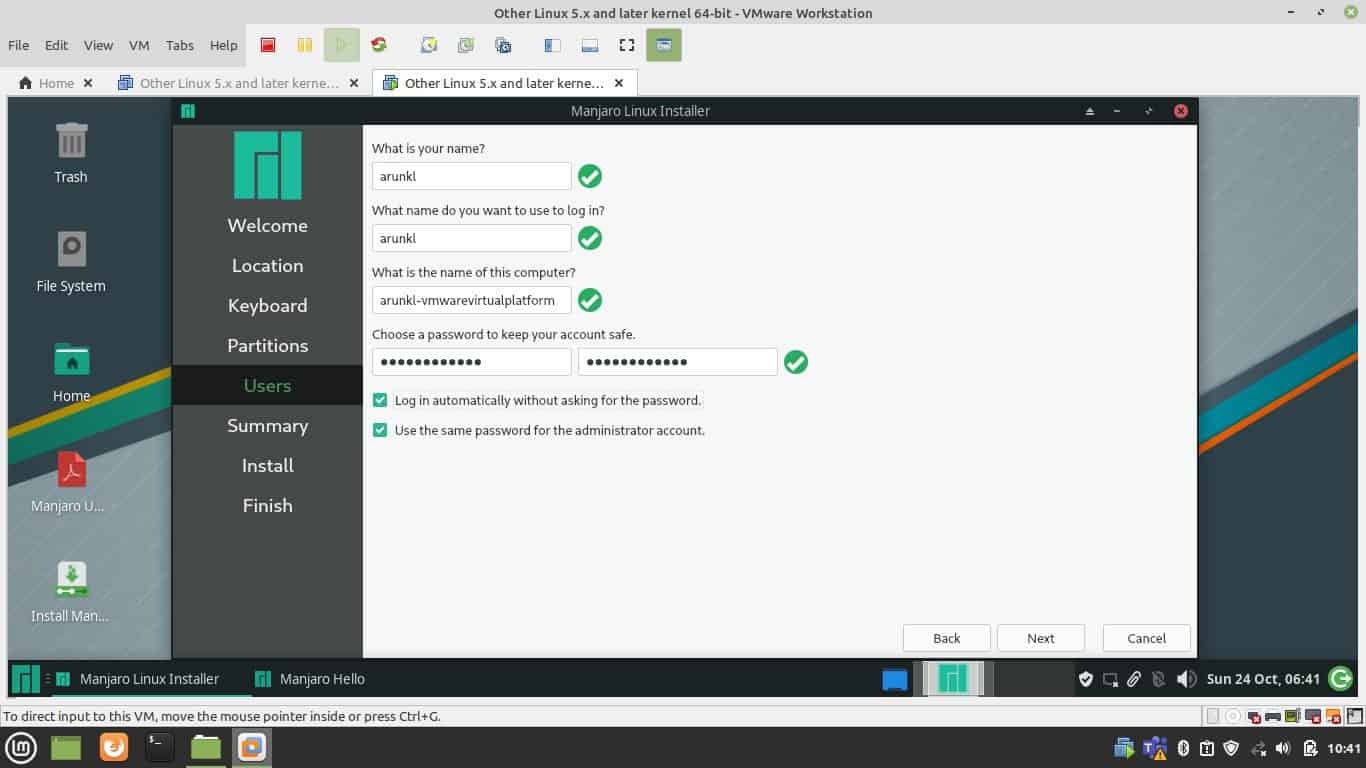Click the blue show desktop panel icon
The image size is (1366, 768).
[x=895, y=680]
